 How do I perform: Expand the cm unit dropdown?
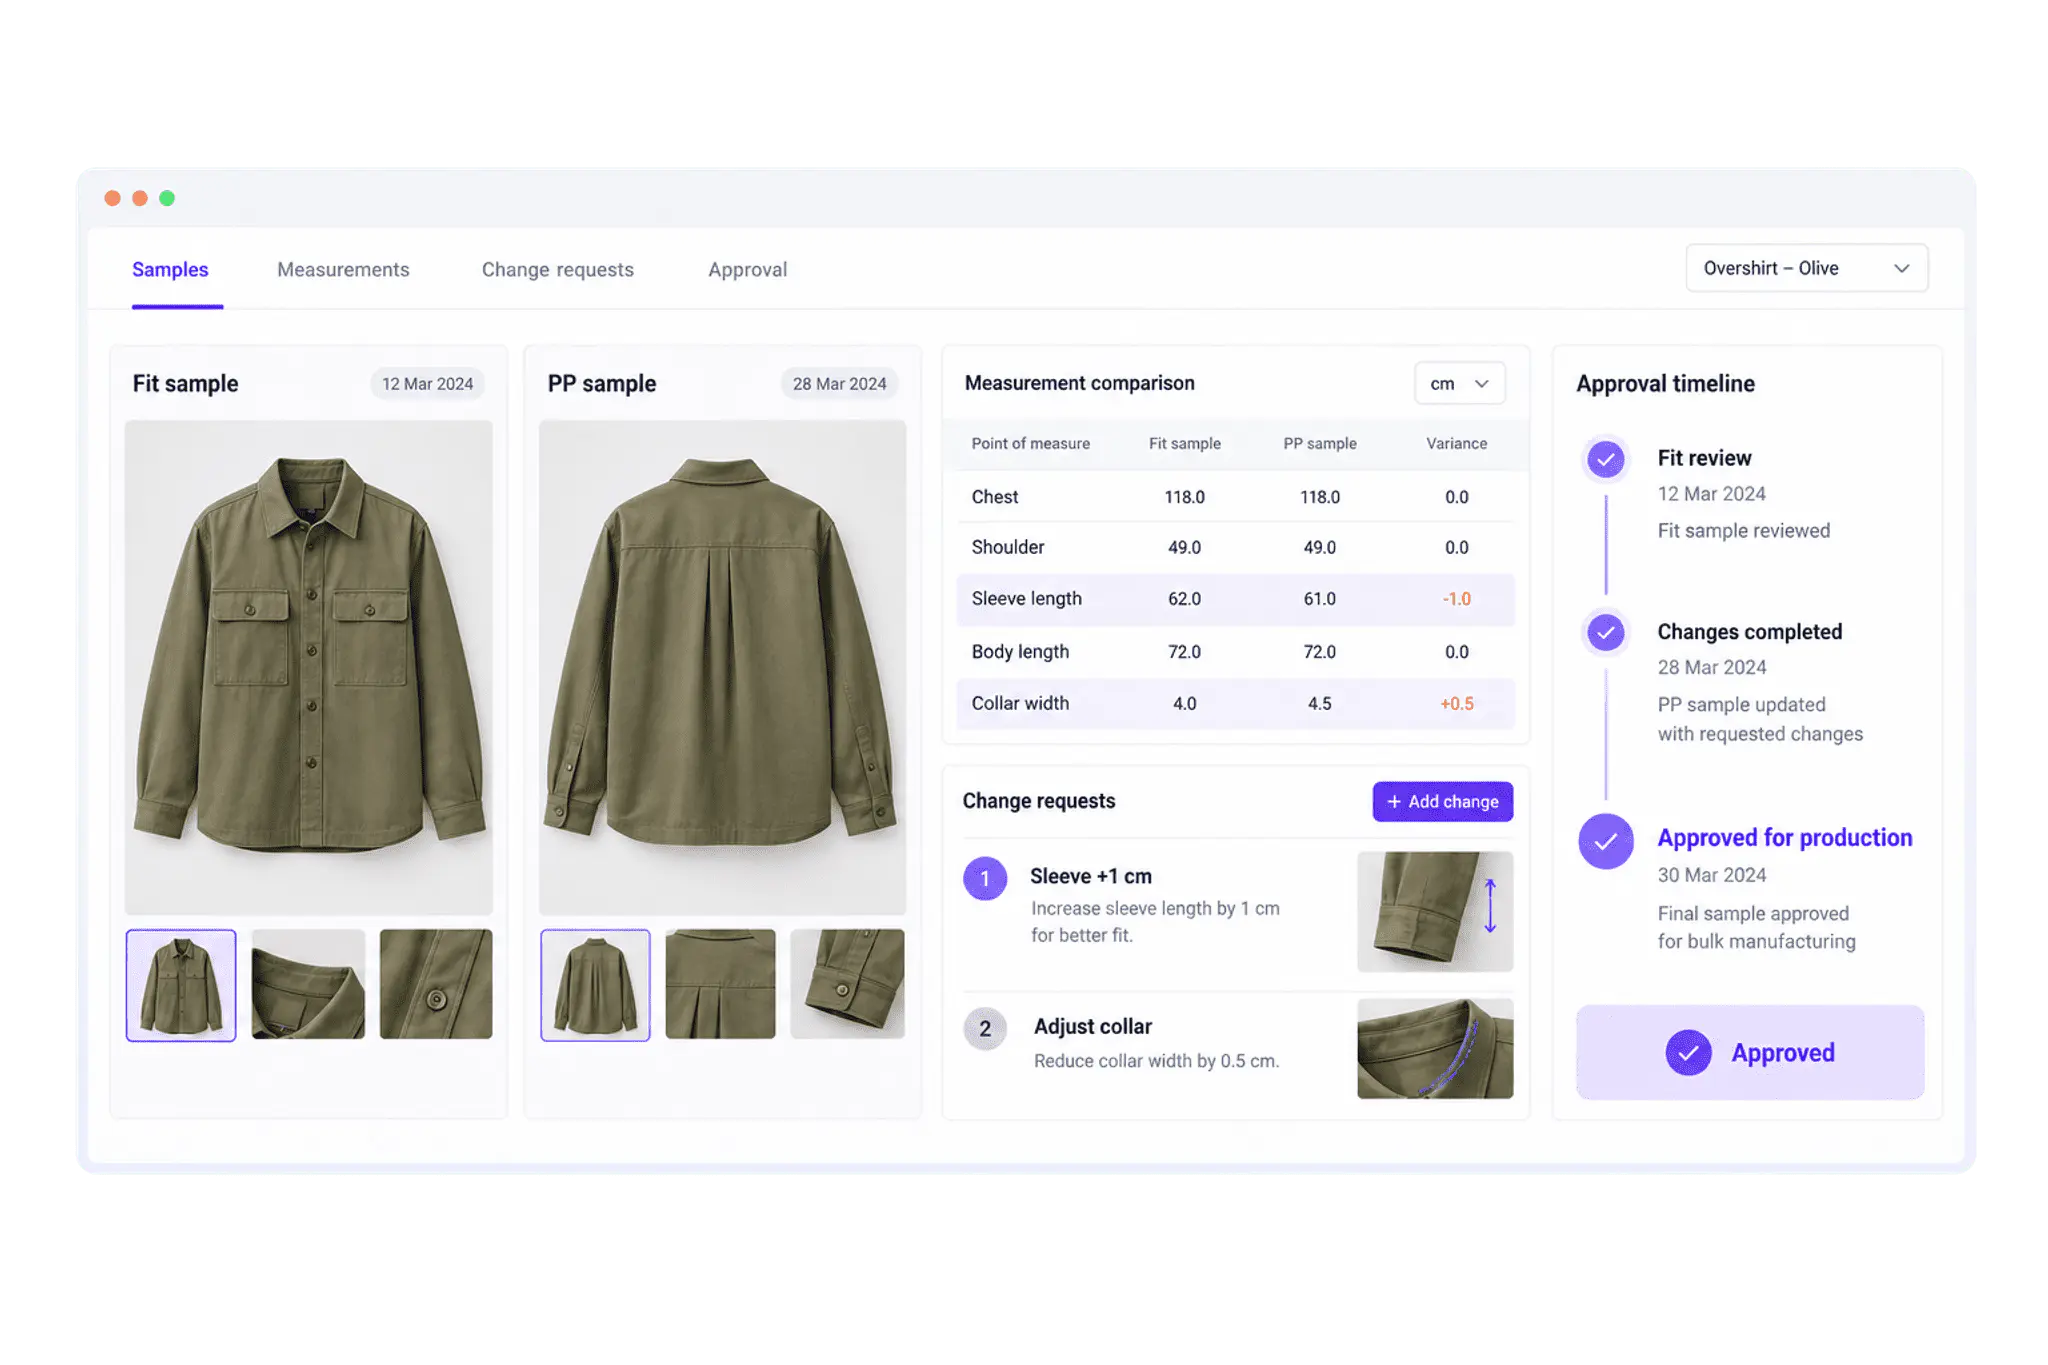[x=1459, y=384]
